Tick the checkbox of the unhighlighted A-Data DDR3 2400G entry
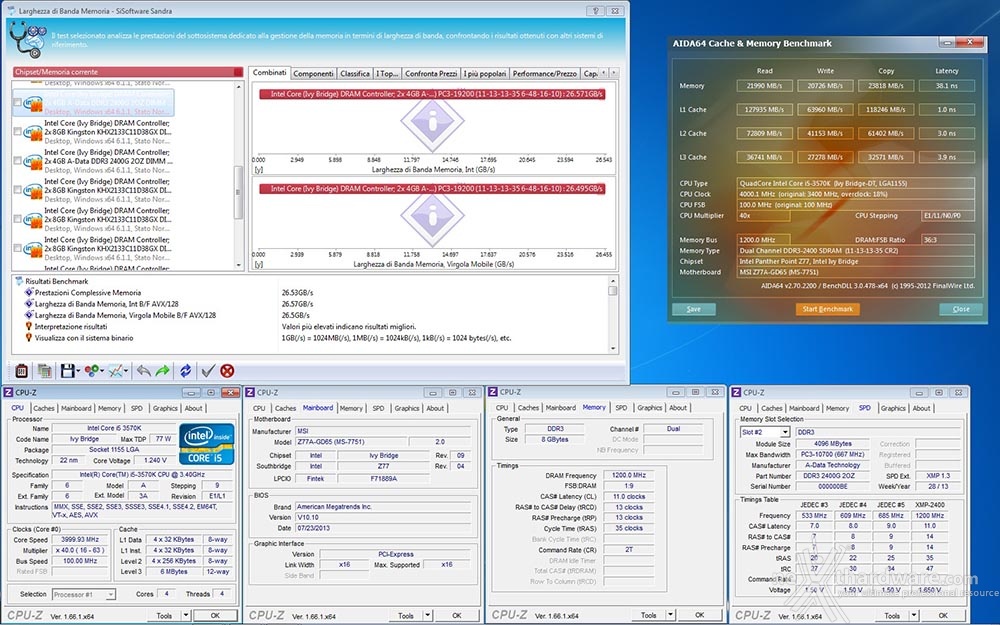The image size is (1000, 625). coord(17,161)
